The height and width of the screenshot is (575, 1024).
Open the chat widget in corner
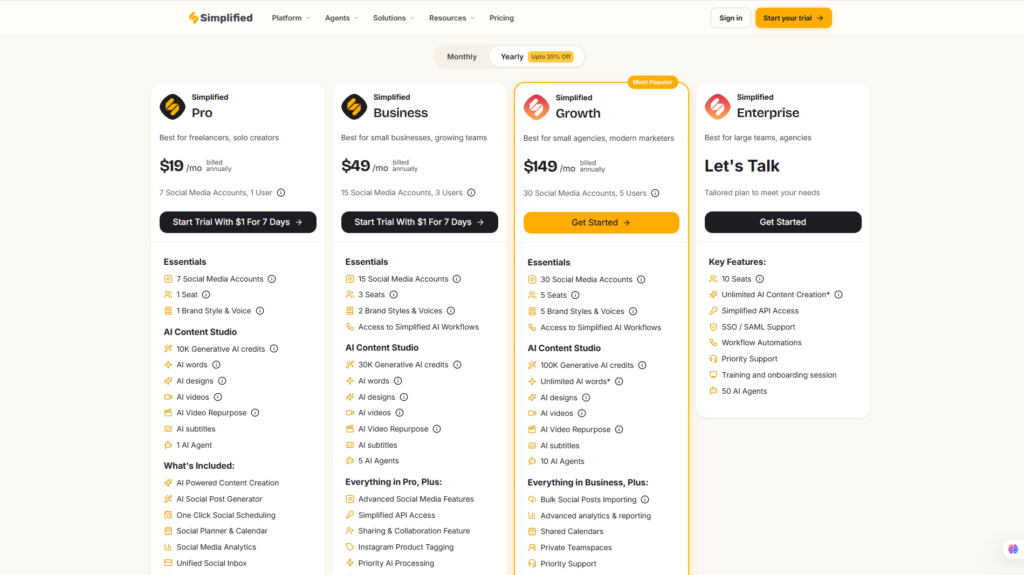(1013, 549)
